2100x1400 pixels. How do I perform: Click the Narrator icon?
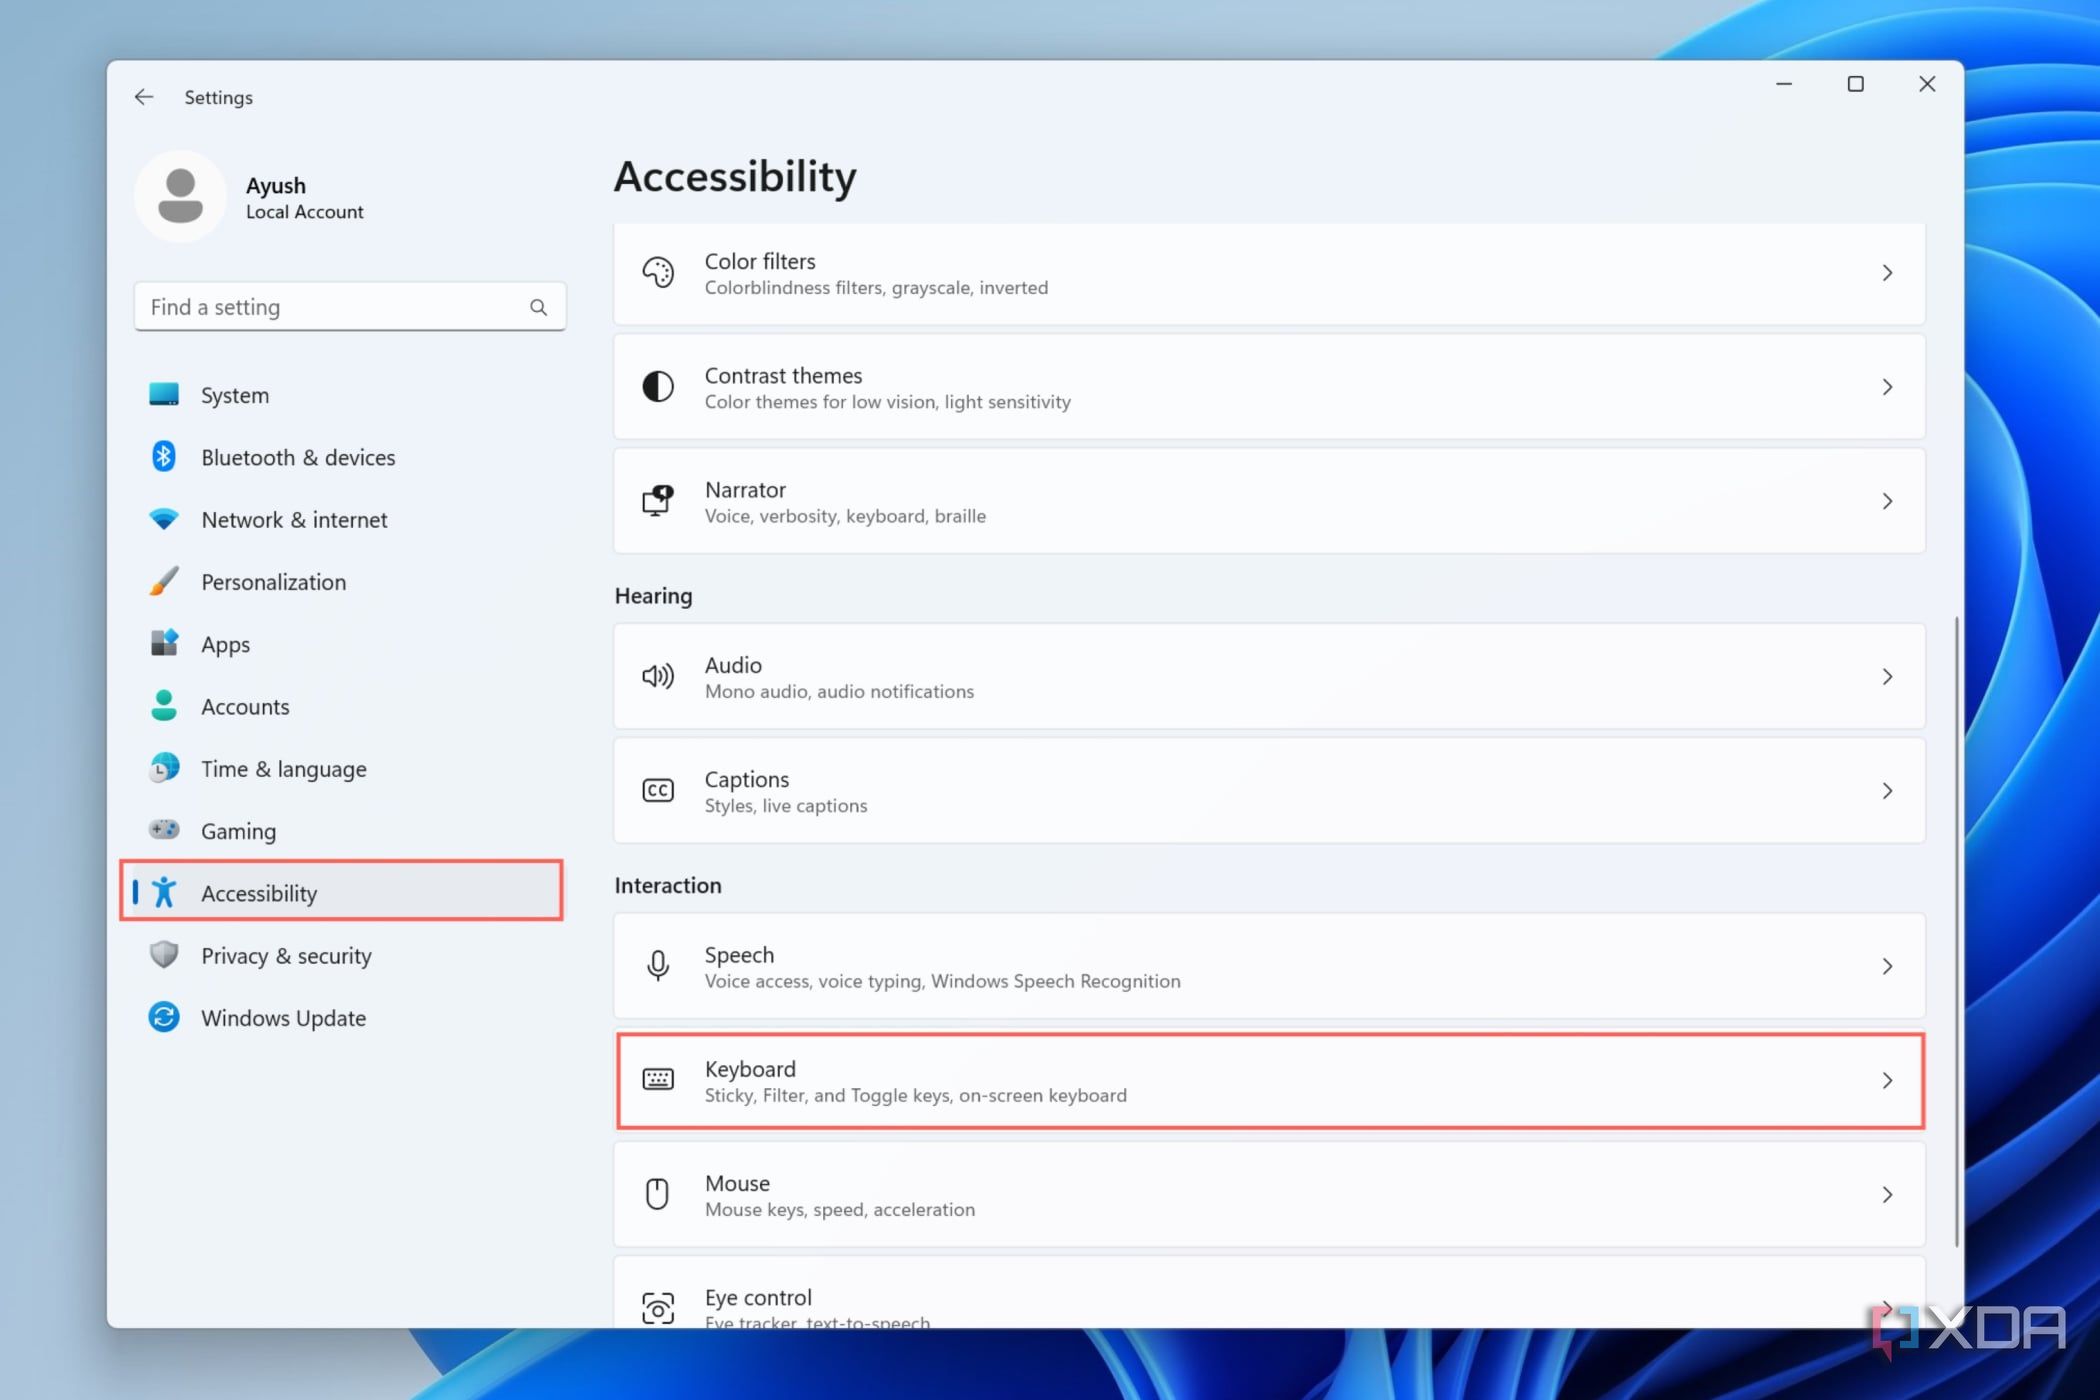[x=658, y=500]
